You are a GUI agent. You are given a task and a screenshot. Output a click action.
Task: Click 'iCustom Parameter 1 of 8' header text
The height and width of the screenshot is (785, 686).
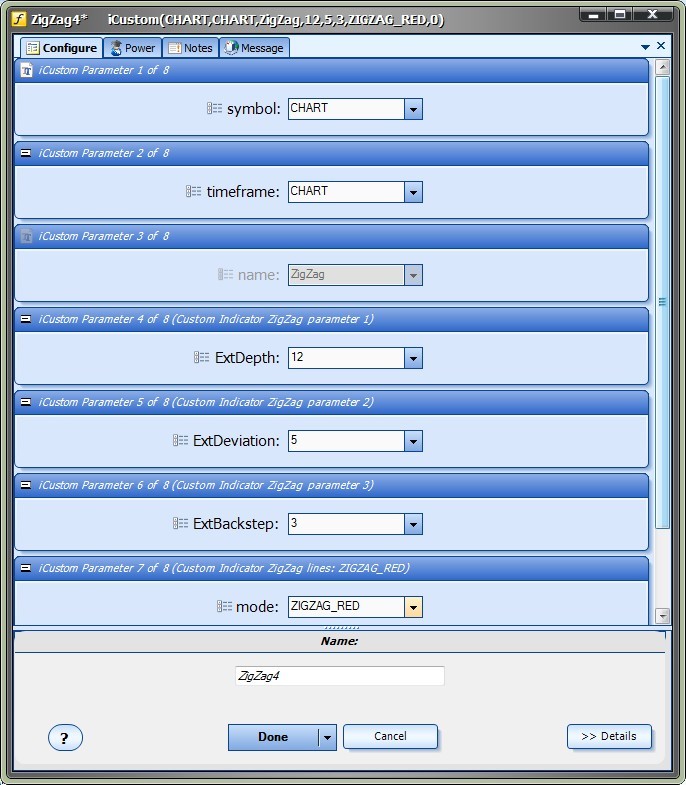point(104,70)
